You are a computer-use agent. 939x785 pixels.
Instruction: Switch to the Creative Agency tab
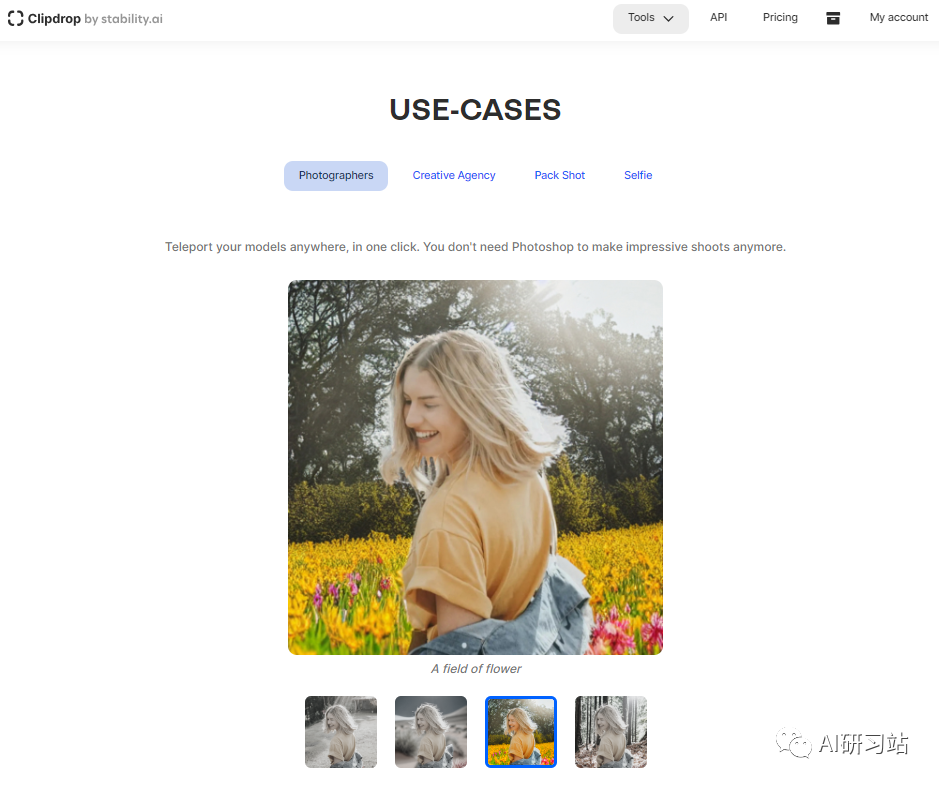point(454,175)
